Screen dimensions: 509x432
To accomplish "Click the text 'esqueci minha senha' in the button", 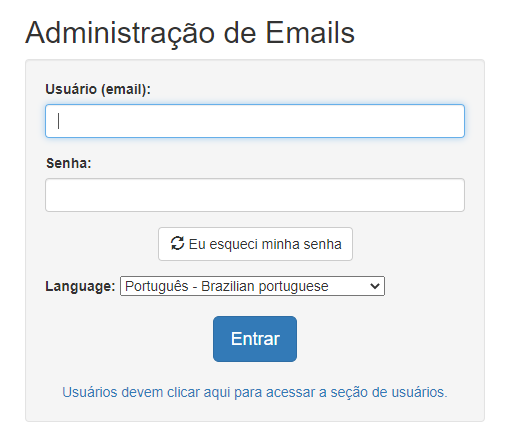I will [x=275, y=244].
